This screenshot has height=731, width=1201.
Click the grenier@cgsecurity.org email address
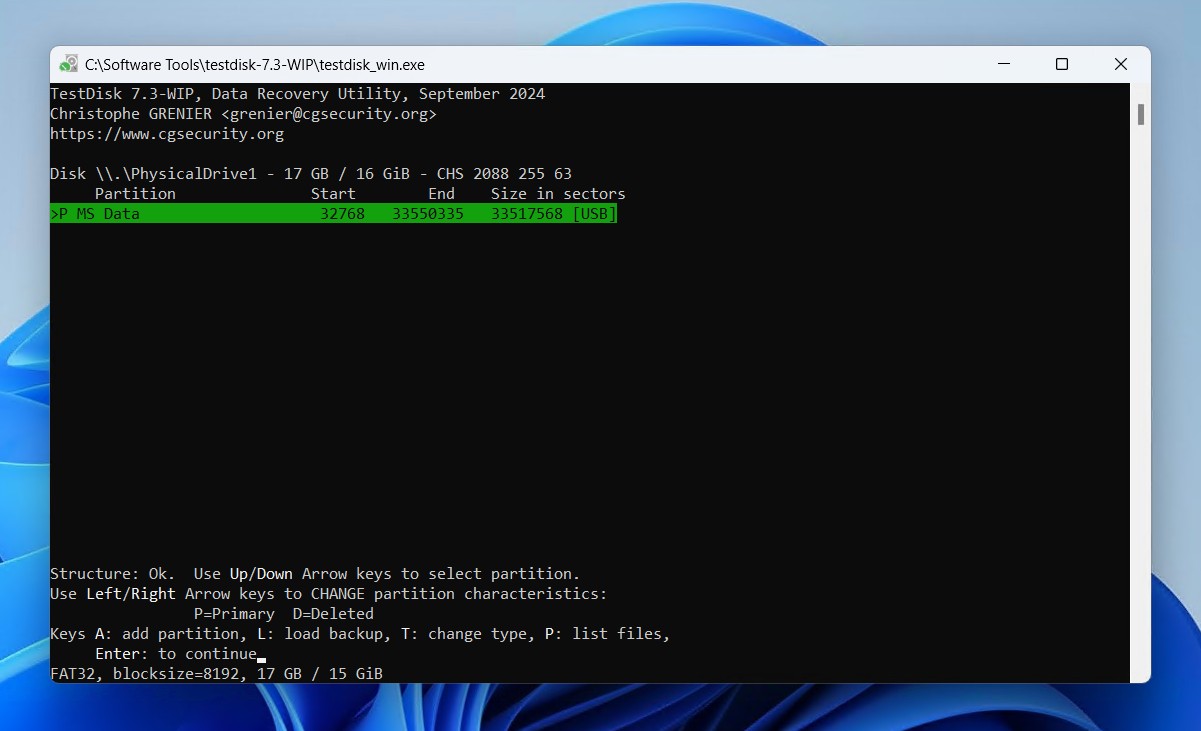[329, 114]
